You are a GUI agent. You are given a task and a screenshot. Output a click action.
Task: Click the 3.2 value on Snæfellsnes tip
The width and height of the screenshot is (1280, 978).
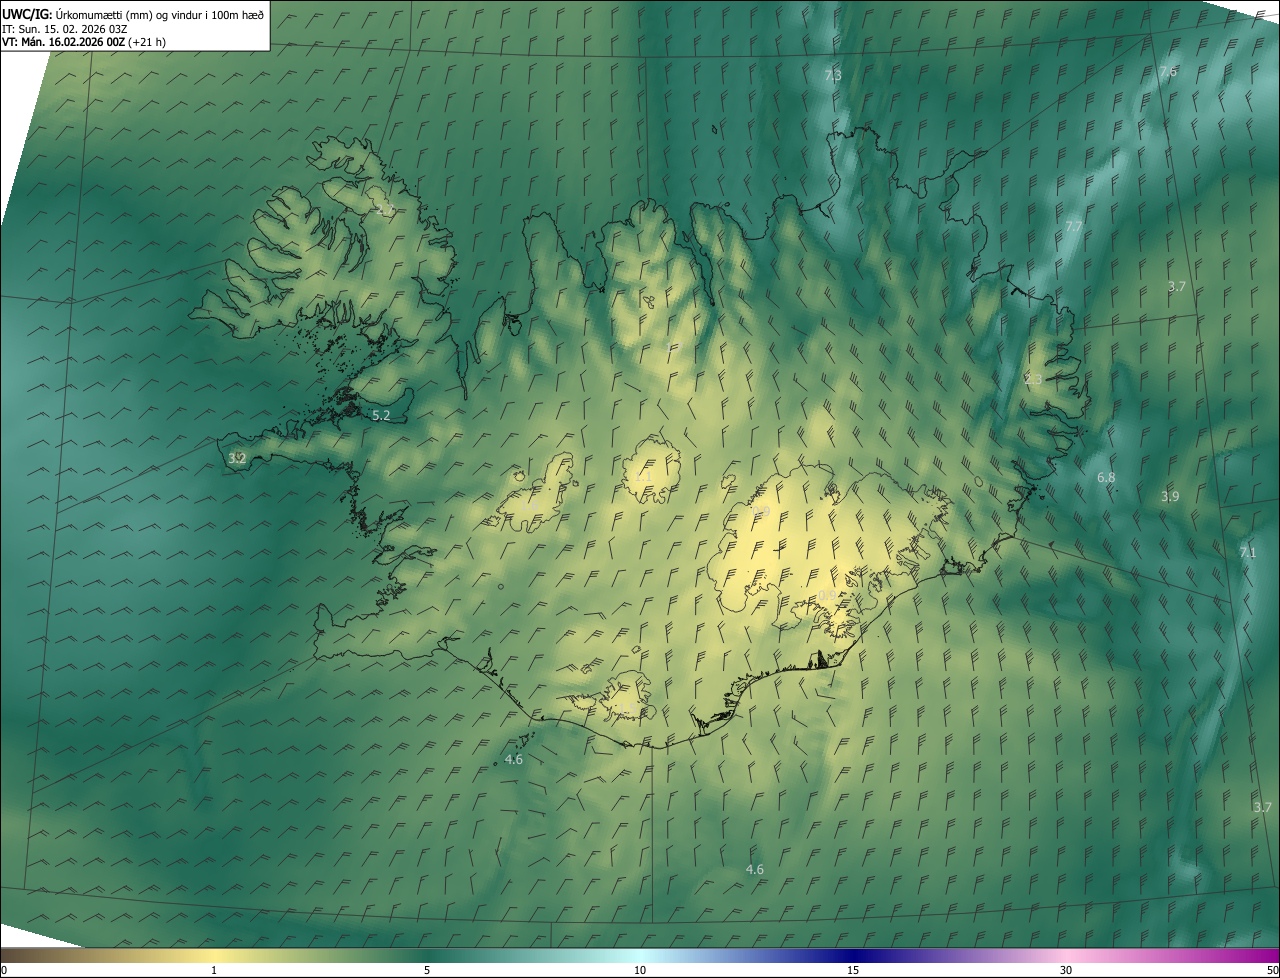(x=237, y=459)
